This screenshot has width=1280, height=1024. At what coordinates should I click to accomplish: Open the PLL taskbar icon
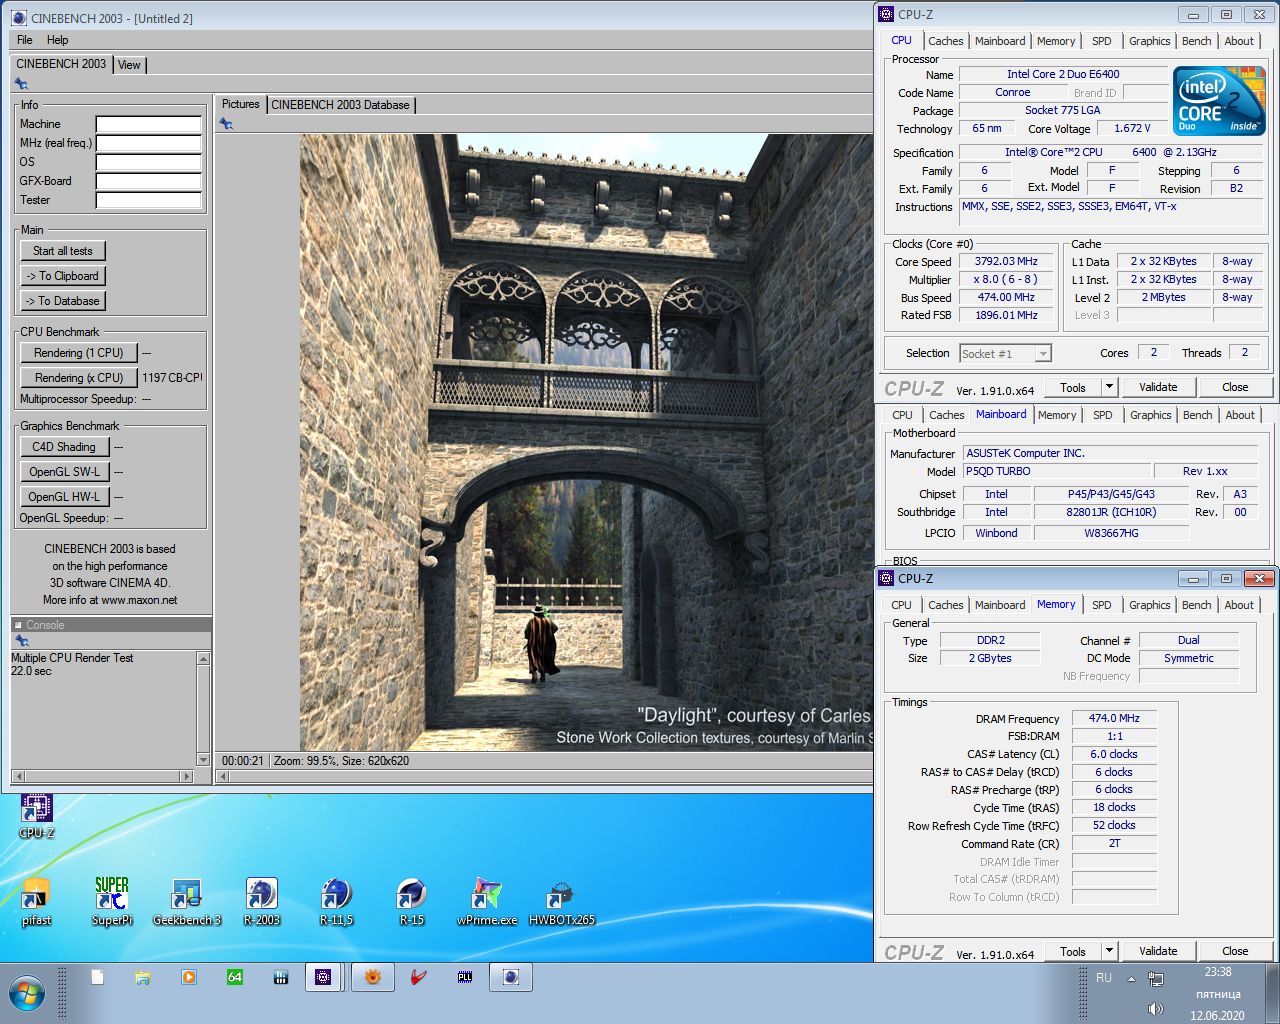465,977
